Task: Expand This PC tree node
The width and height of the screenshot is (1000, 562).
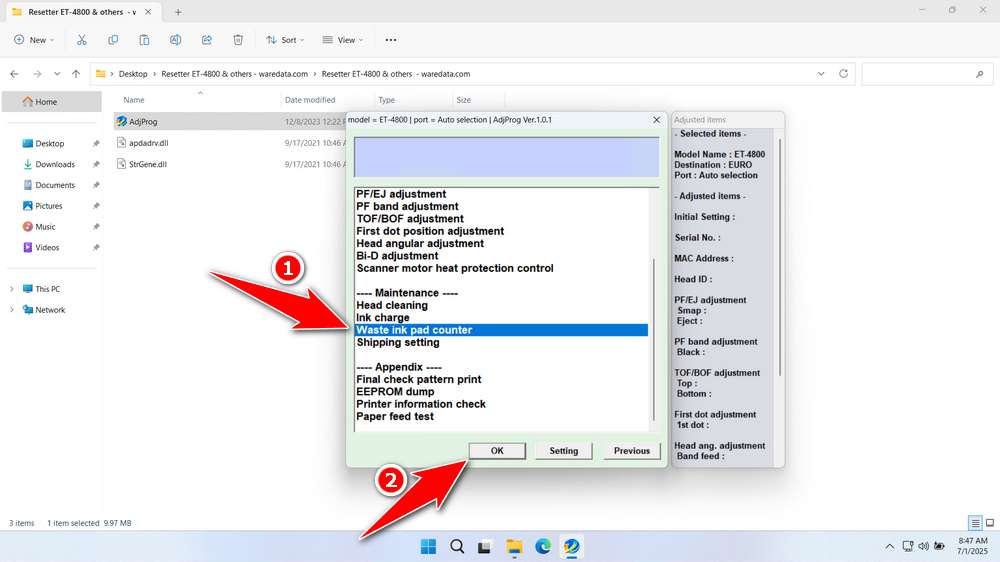Action: (11, 289)
